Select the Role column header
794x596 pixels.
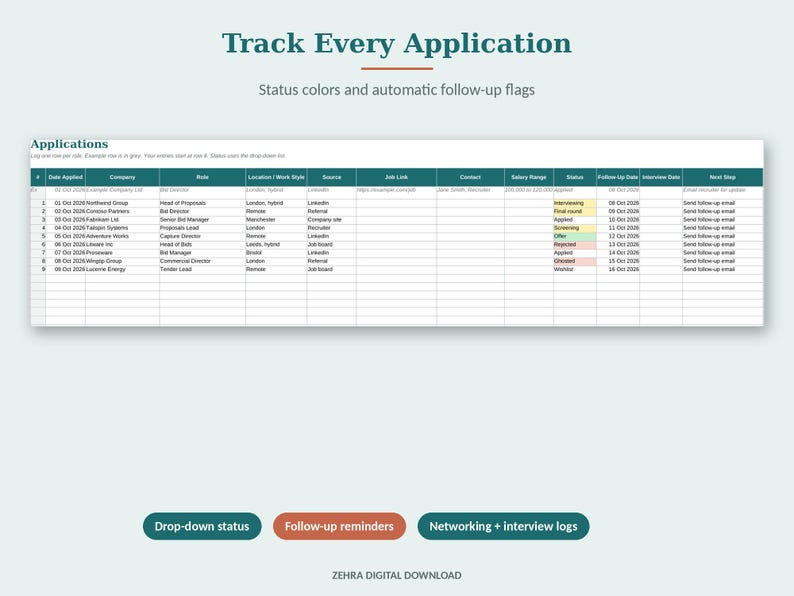point(203,177)
